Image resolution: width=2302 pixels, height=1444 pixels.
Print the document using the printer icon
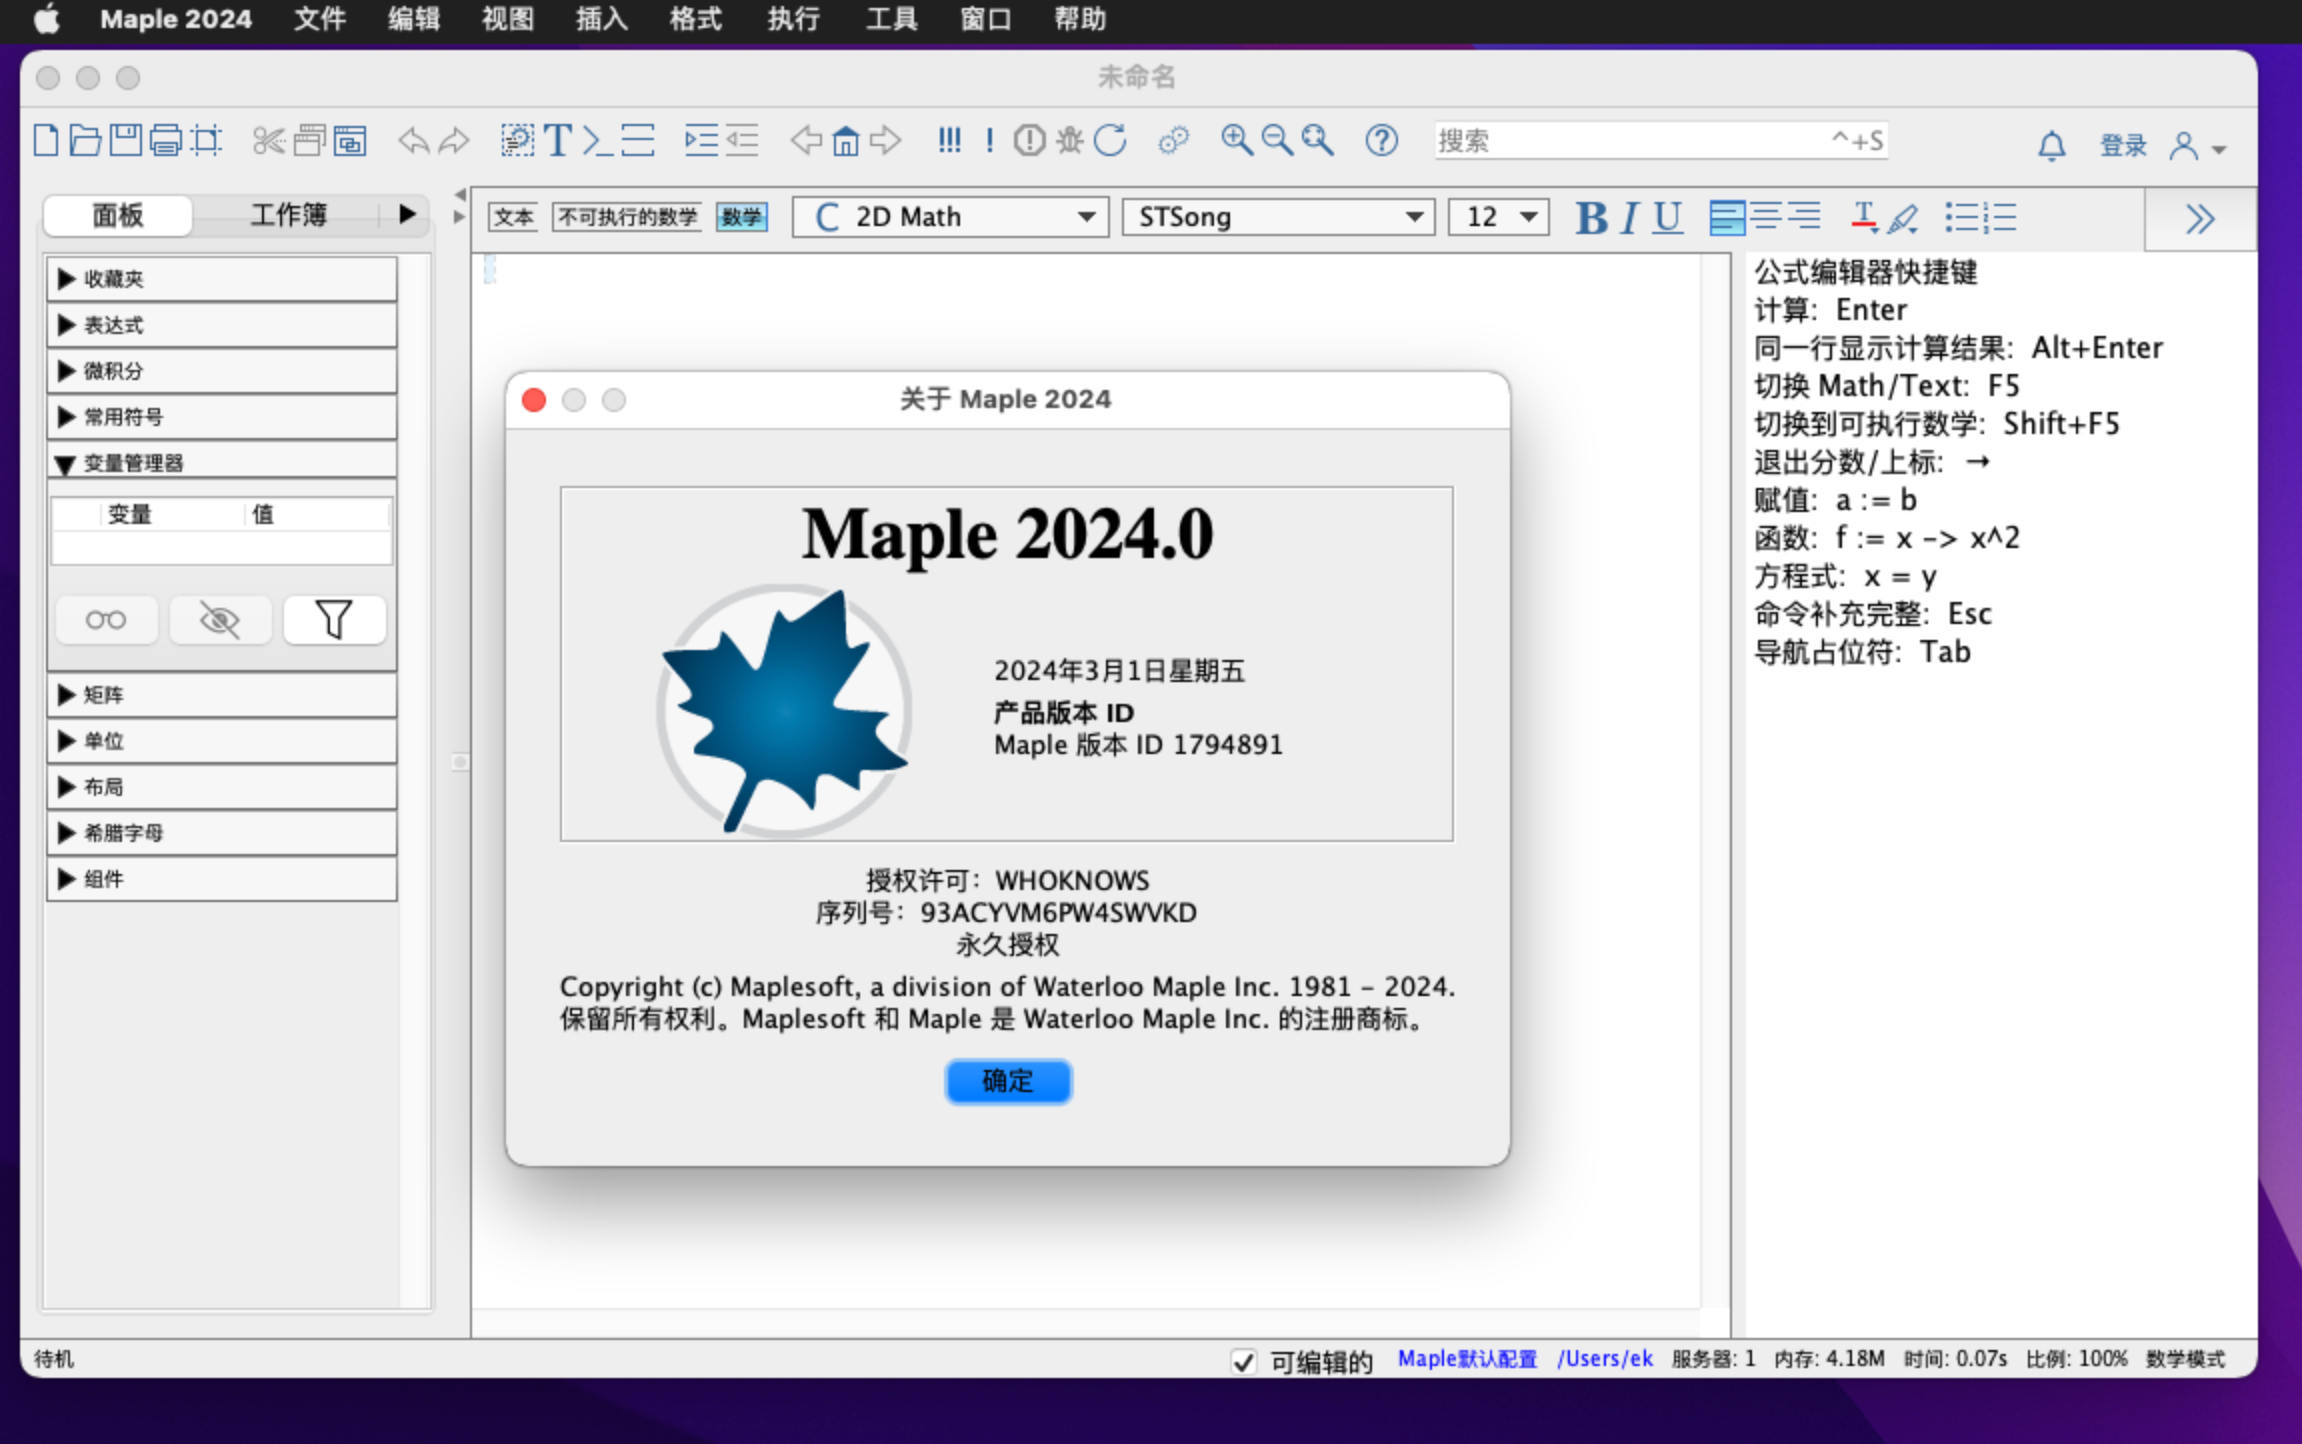[165, 140]
